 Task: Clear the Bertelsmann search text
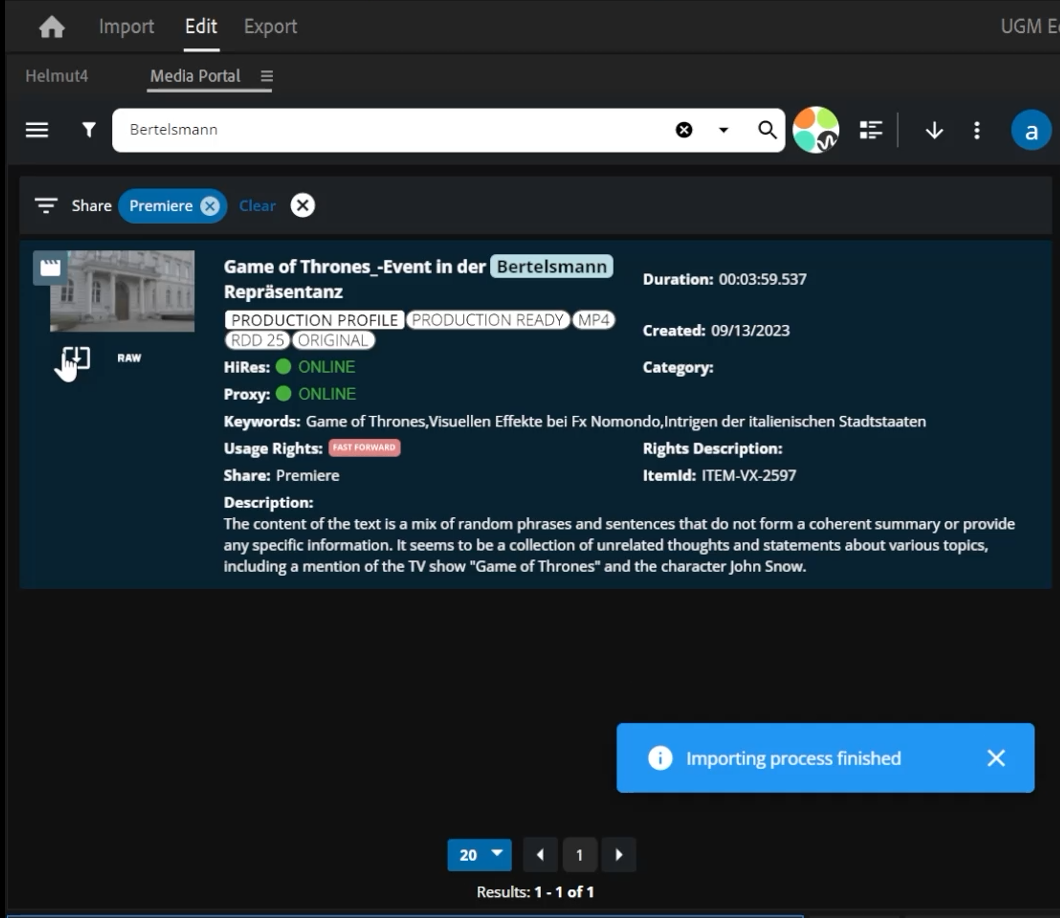coord(684,130)
